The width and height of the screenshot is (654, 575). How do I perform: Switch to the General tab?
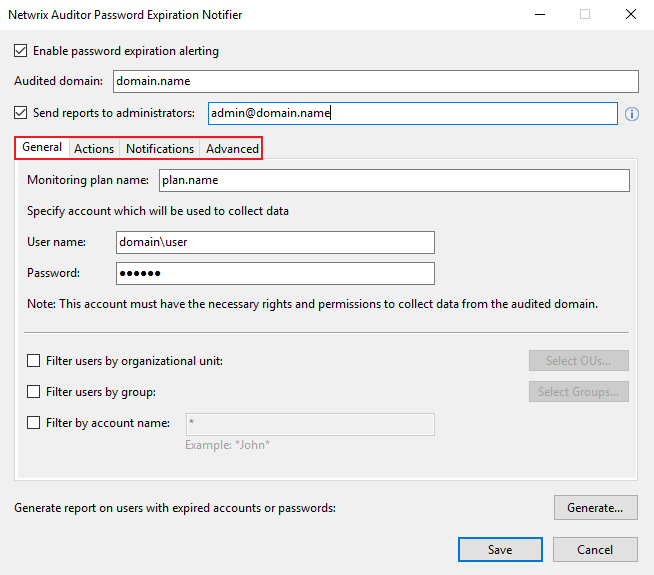tap(42, 148)
